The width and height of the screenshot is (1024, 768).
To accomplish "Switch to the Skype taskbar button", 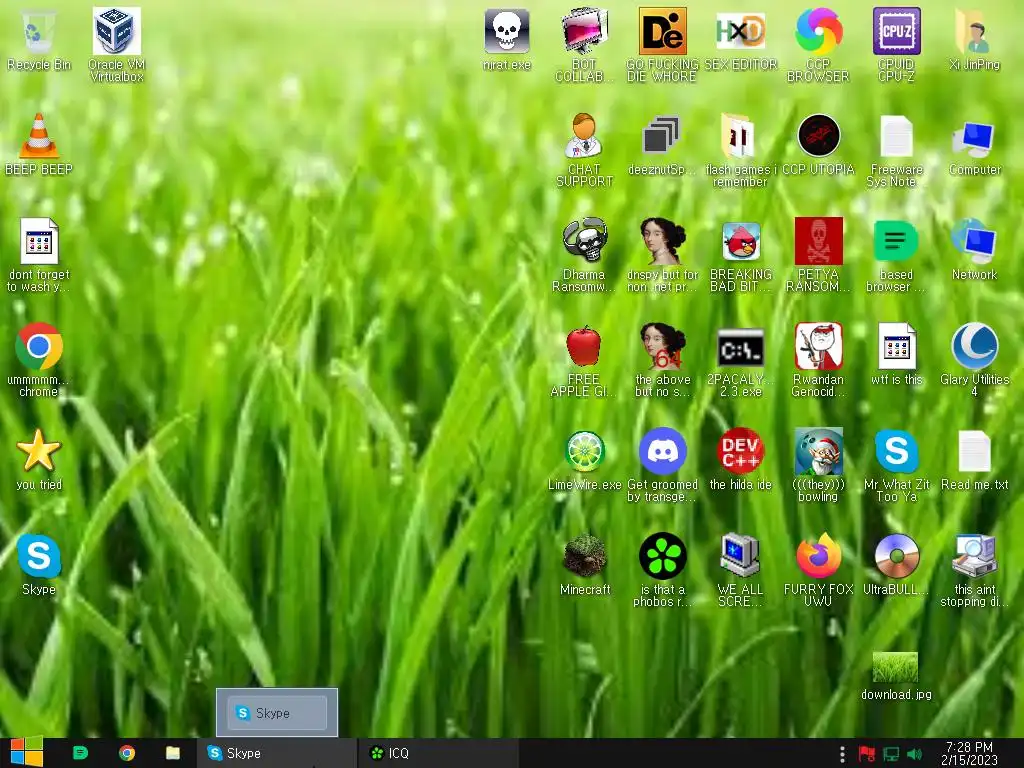I will coord(278,753).
